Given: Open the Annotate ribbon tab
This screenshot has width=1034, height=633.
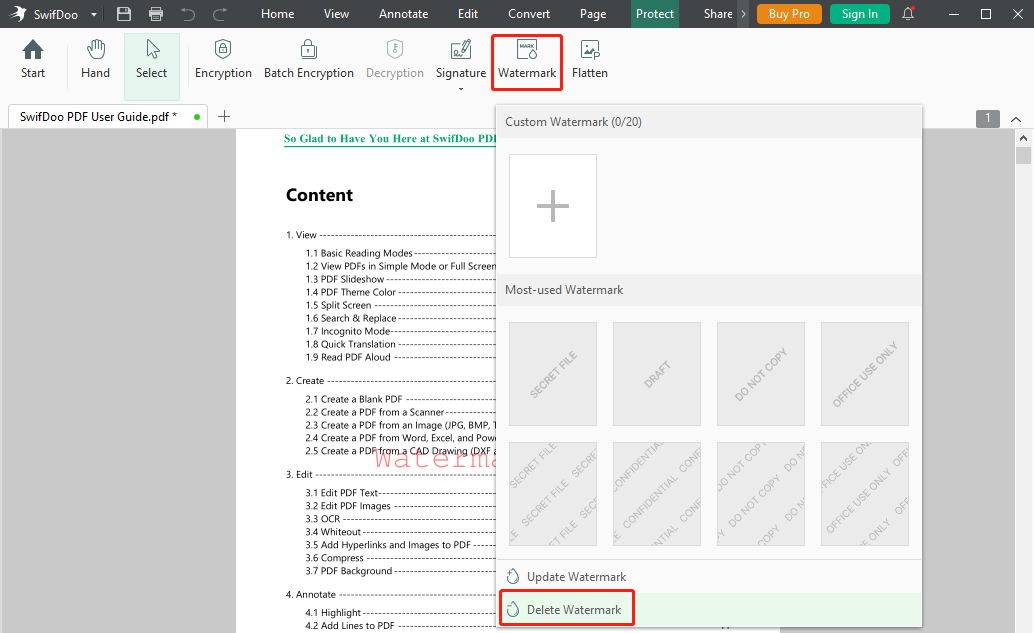Looking at the screenshot, I should tap(404, 14).
